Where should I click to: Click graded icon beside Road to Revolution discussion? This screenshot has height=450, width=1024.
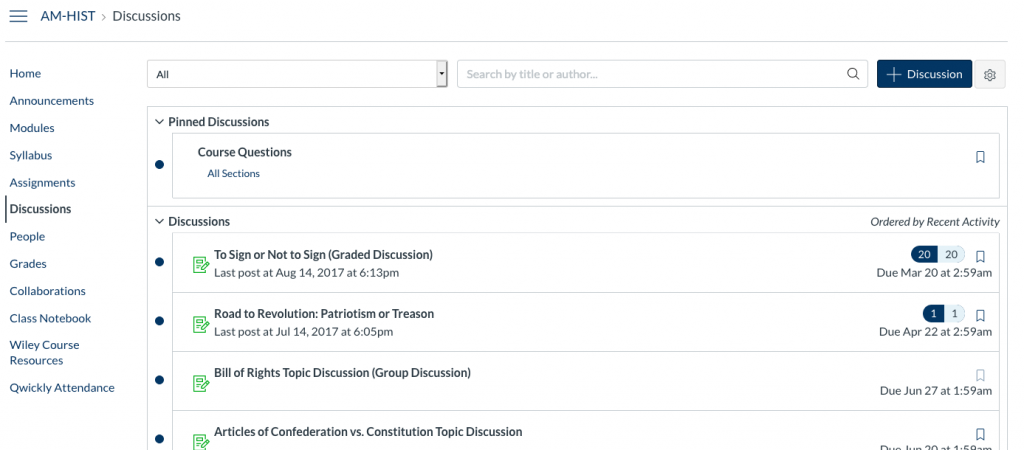tap(201, 323)
